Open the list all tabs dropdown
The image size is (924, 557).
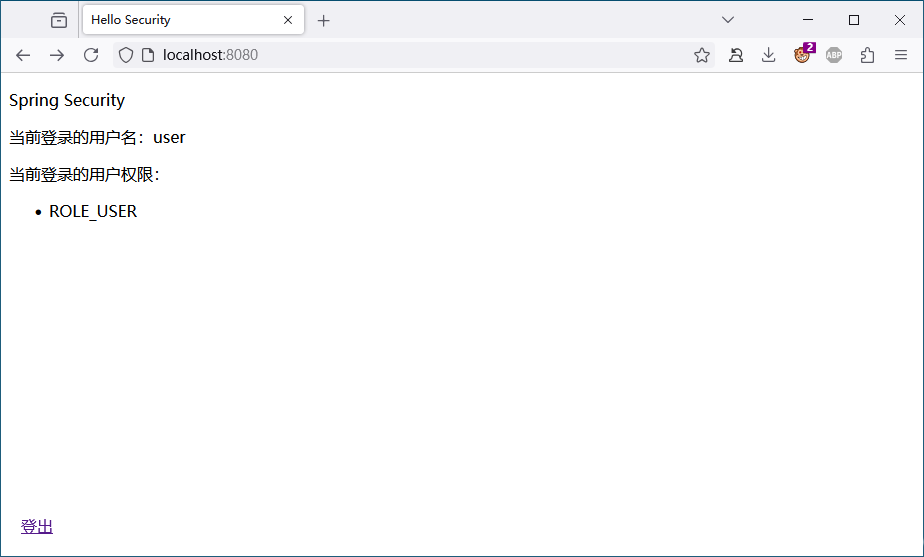pyautogui.click(x=728, y=20)
